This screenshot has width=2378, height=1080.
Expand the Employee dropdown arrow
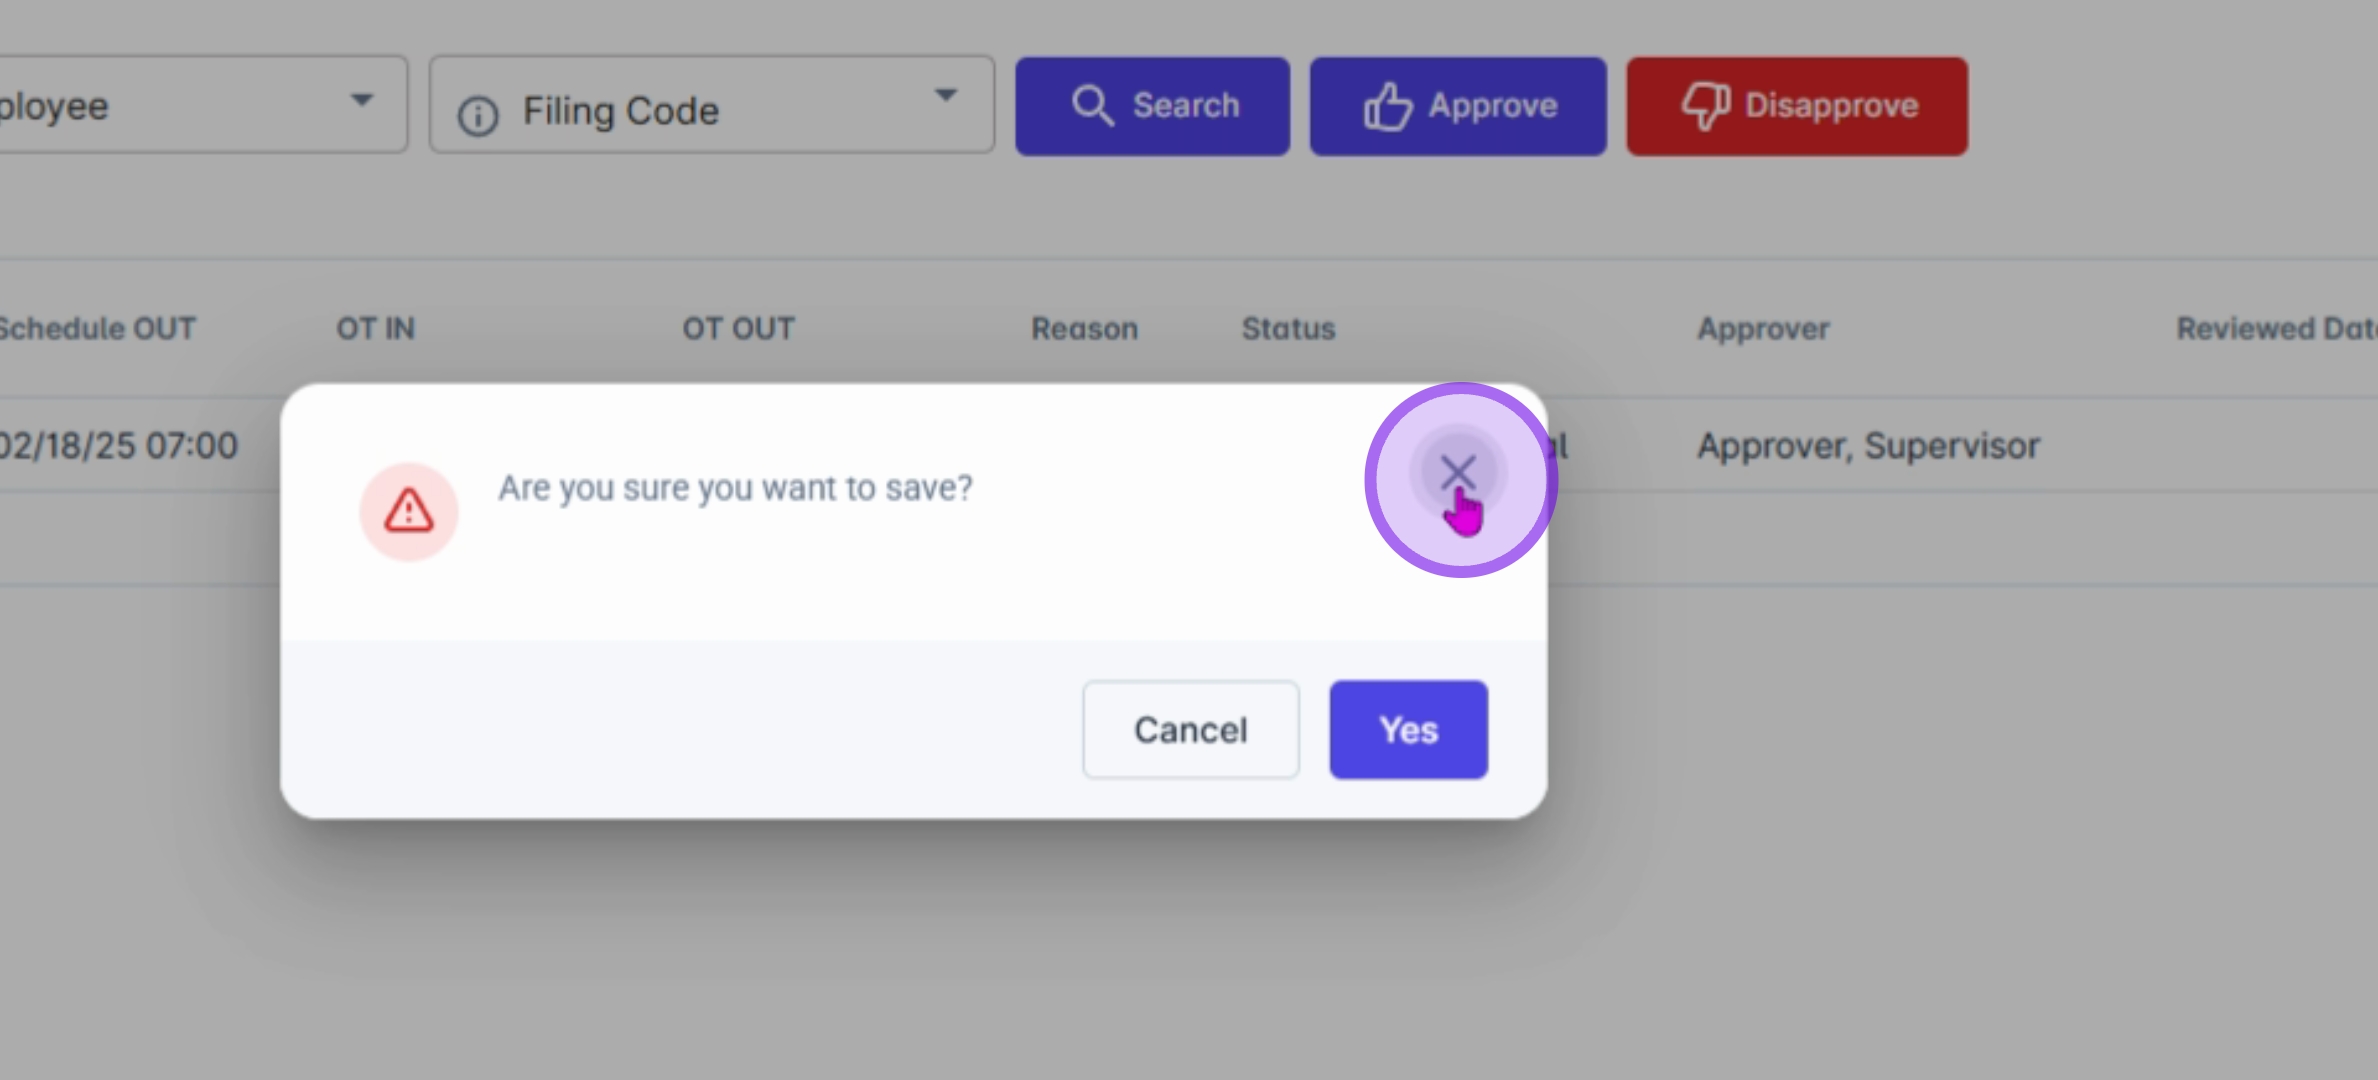coord(362,100)
